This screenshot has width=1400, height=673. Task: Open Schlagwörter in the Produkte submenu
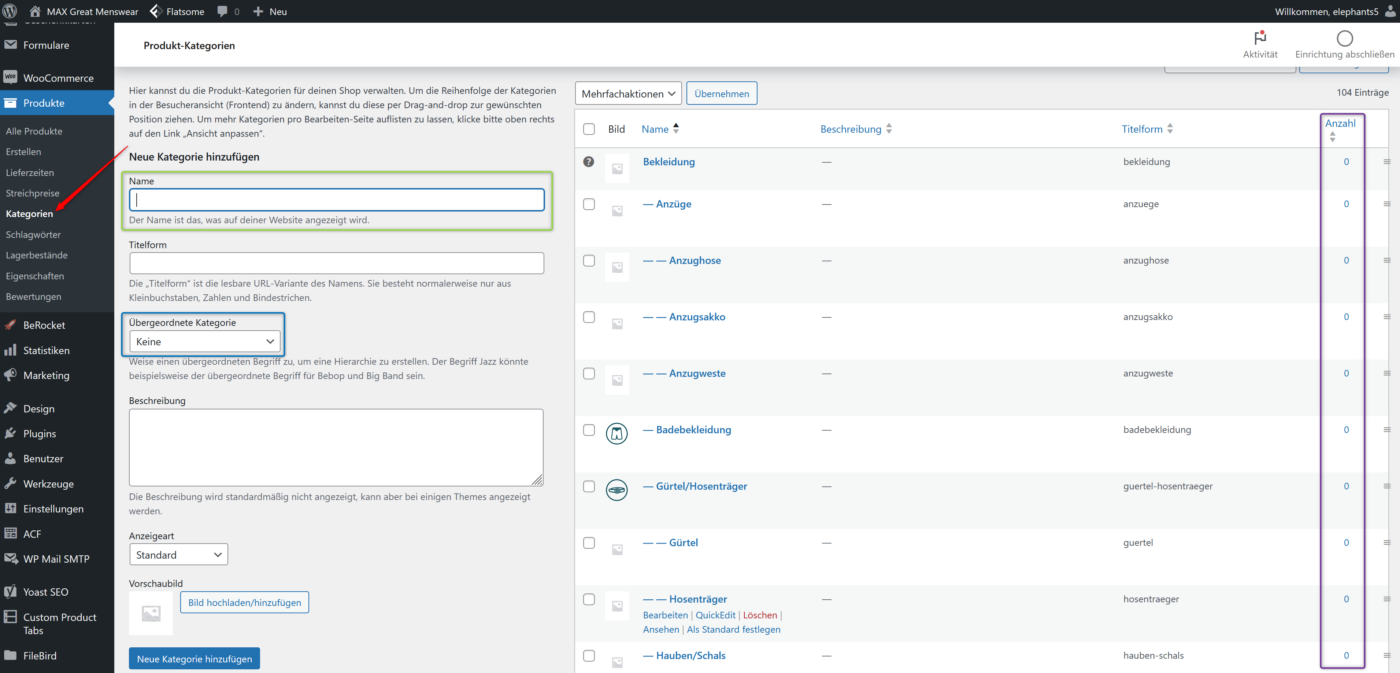[33, 234]
